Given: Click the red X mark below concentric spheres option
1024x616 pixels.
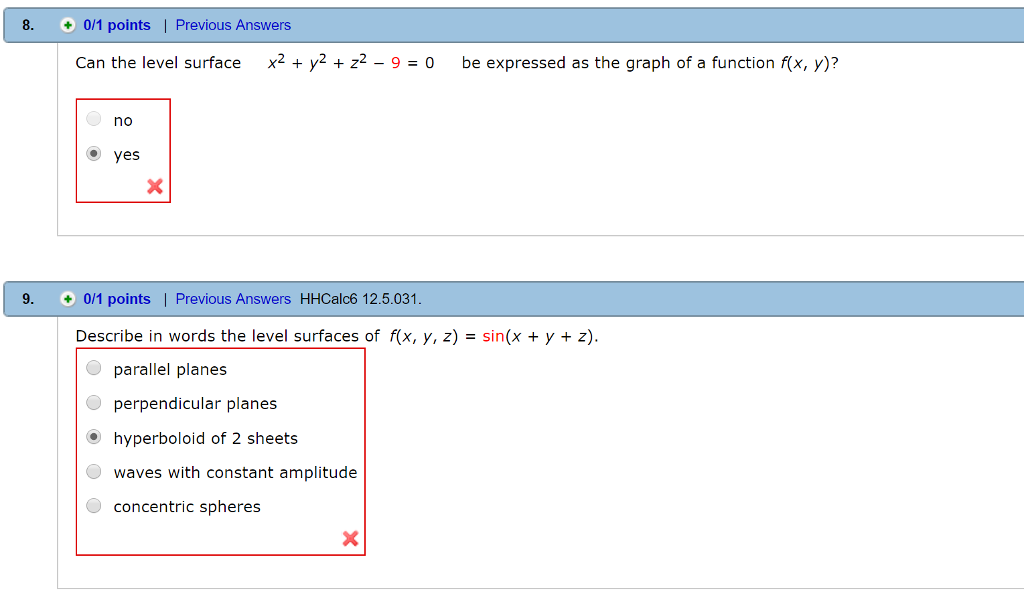Looking at the screenshot, I should point(350,538).
